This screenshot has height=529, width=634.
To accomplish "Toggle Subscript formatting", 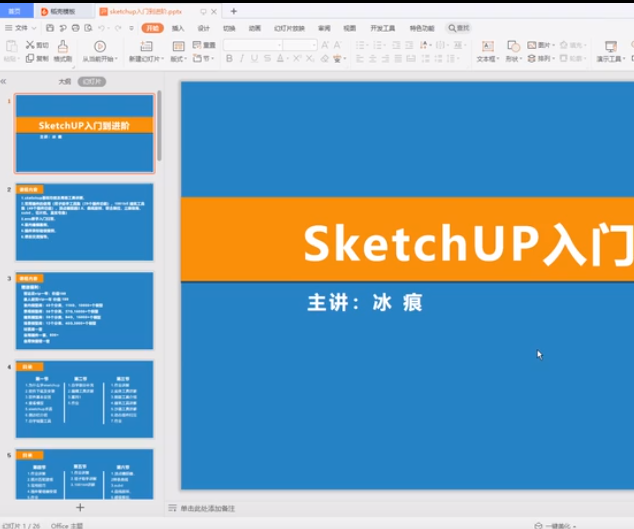I will pos(310,59).
